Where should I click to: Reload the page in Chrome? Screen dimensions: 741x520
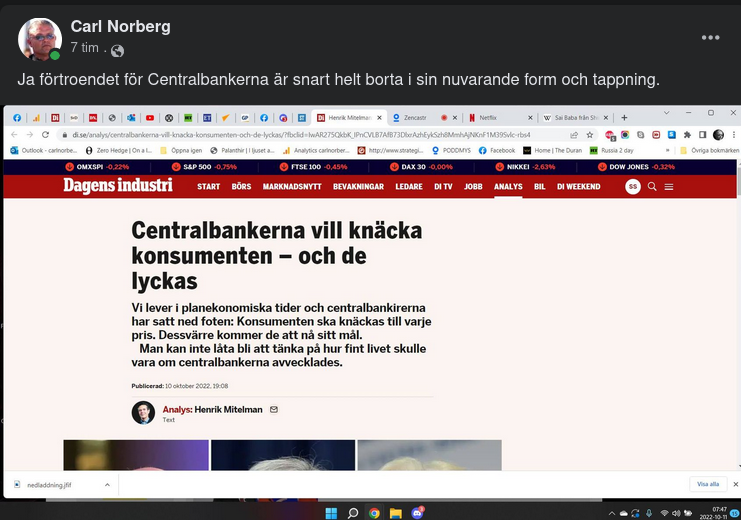click(x=45, y=135)
